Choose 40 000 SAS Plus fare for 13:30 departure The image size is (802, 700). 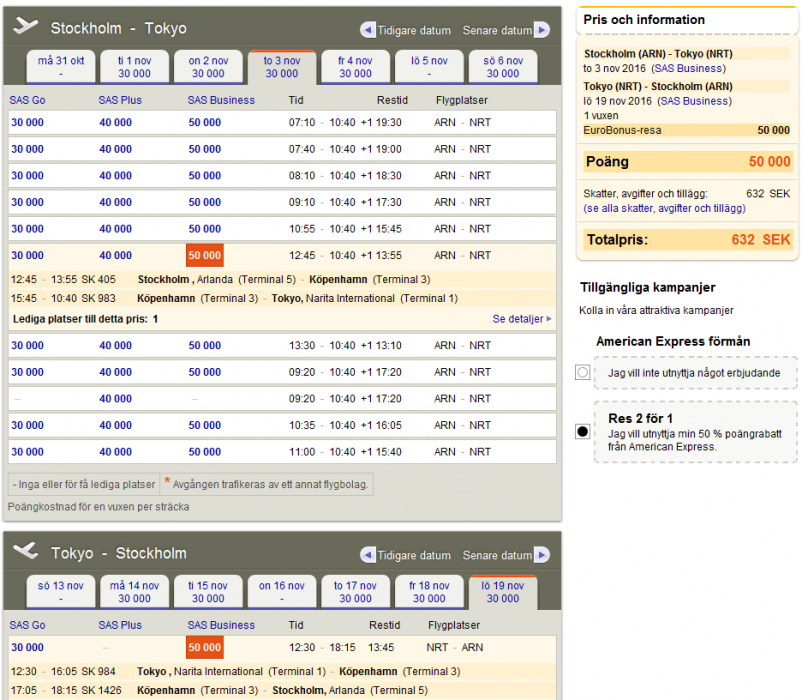[x=115, y=346]
